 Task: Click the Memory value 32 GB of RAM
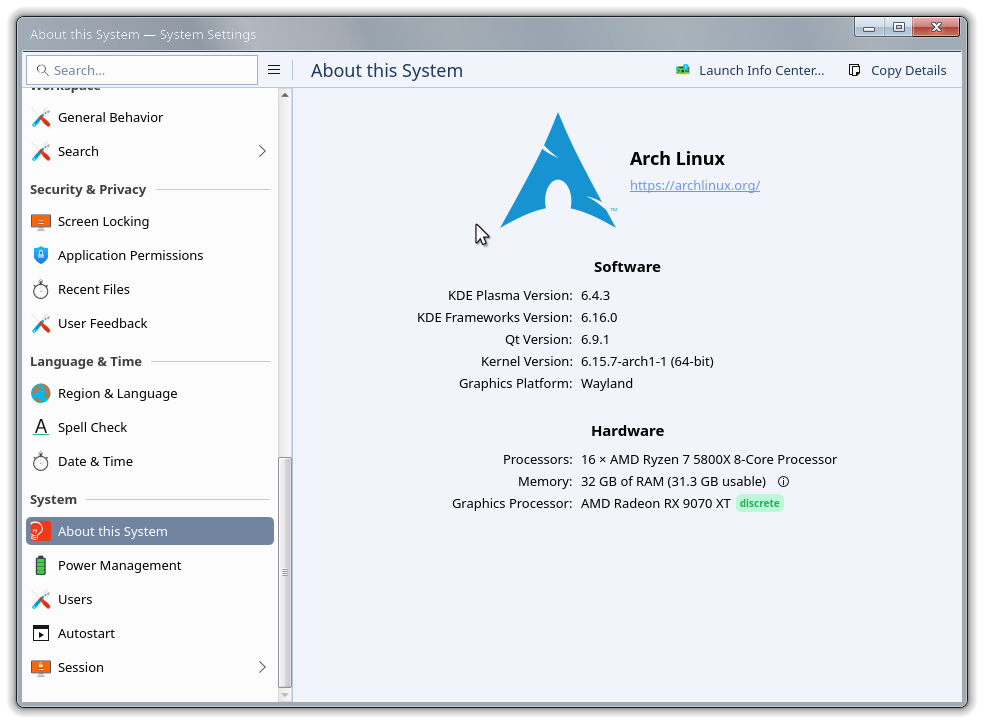coord(673,482)
